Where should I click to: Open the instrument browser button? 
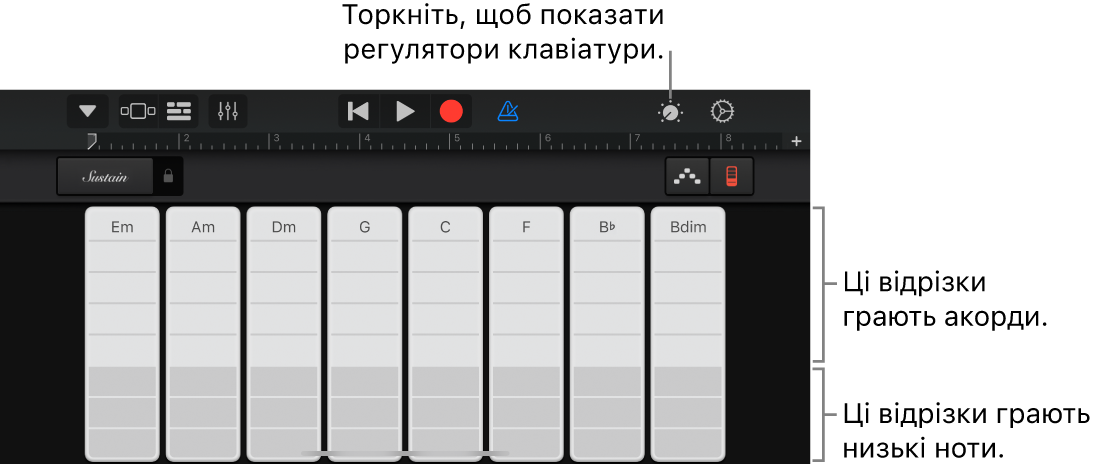pos(138,111)
